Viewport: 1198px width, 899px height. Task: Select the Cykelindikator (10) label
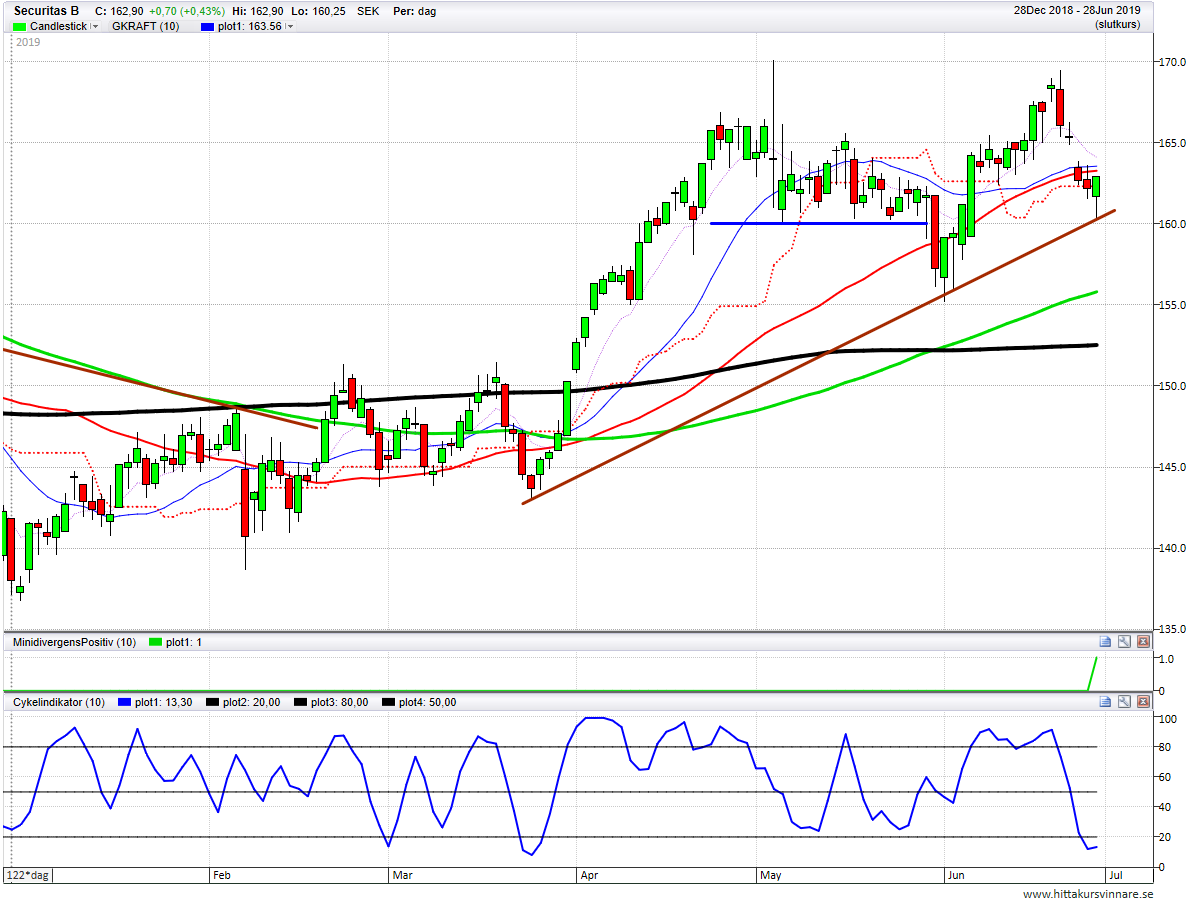[59, 702]
